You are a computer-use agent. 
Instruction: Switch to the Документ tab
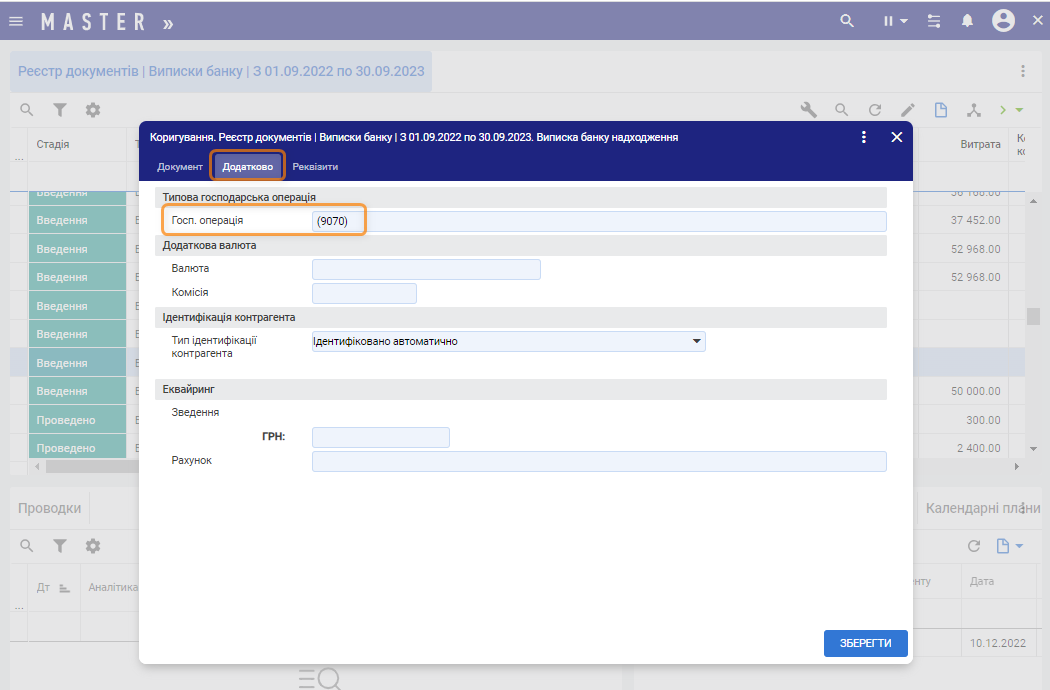(x=180, y=166)
